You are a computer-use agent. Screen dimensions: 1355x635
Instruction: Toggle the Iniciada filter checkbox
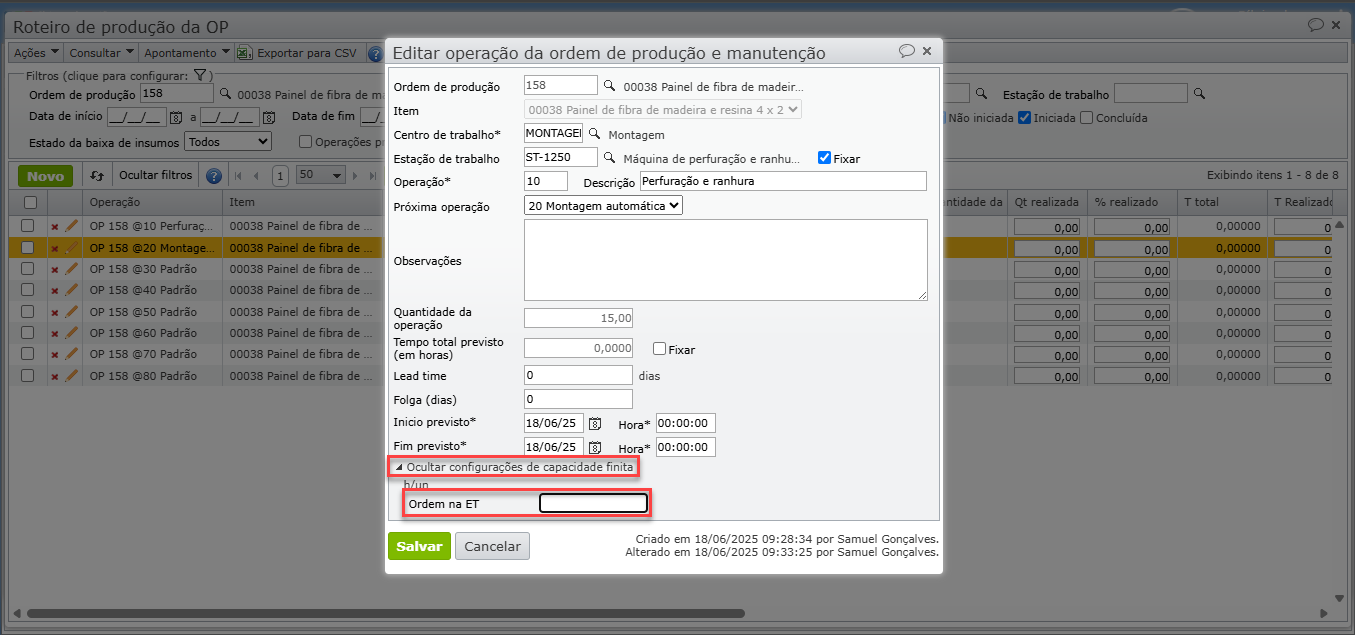point(1023,118)
